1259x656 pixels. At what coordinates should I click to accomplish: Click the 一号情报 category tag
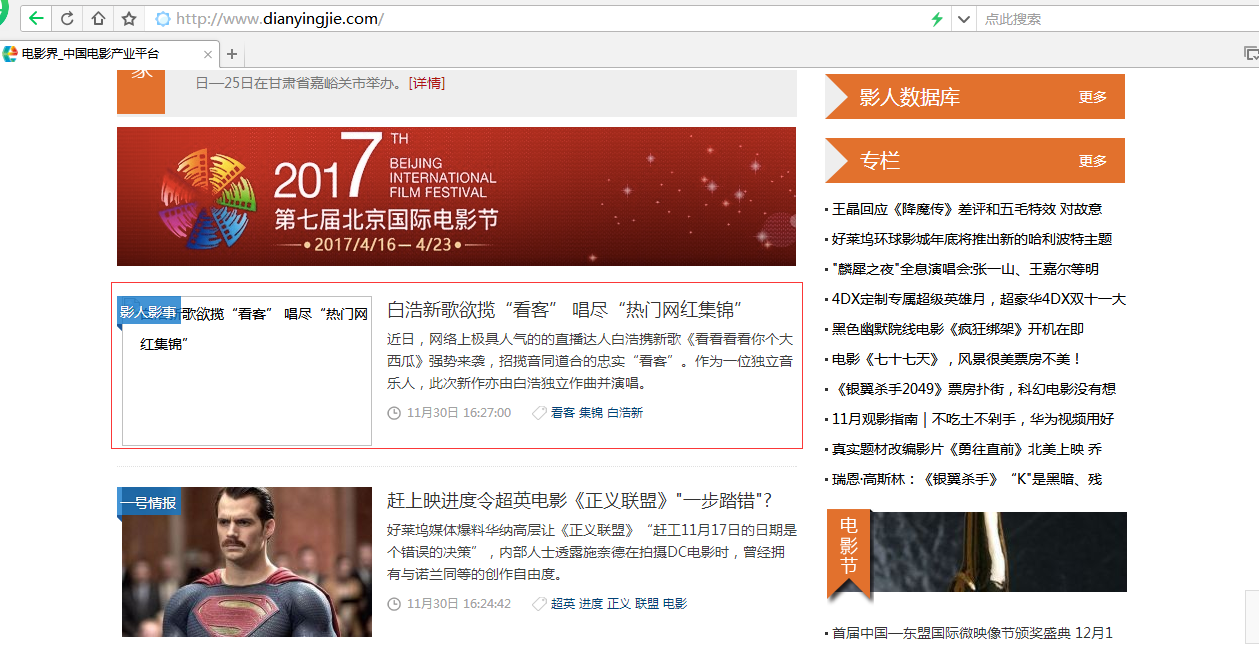(148, 502)
